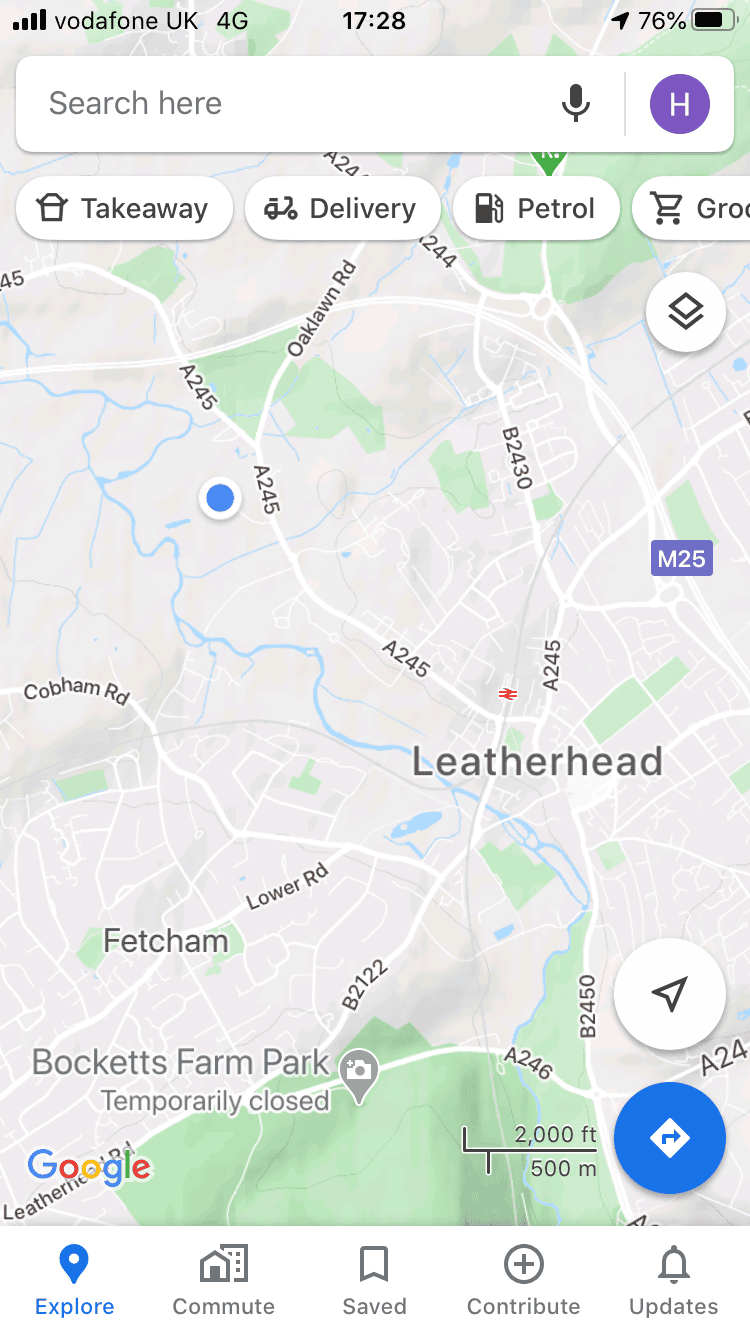Select the Petrol filter chip
Image resolution: width=750 pixels, height=1334 pixels.
click(x=536, y=208)
